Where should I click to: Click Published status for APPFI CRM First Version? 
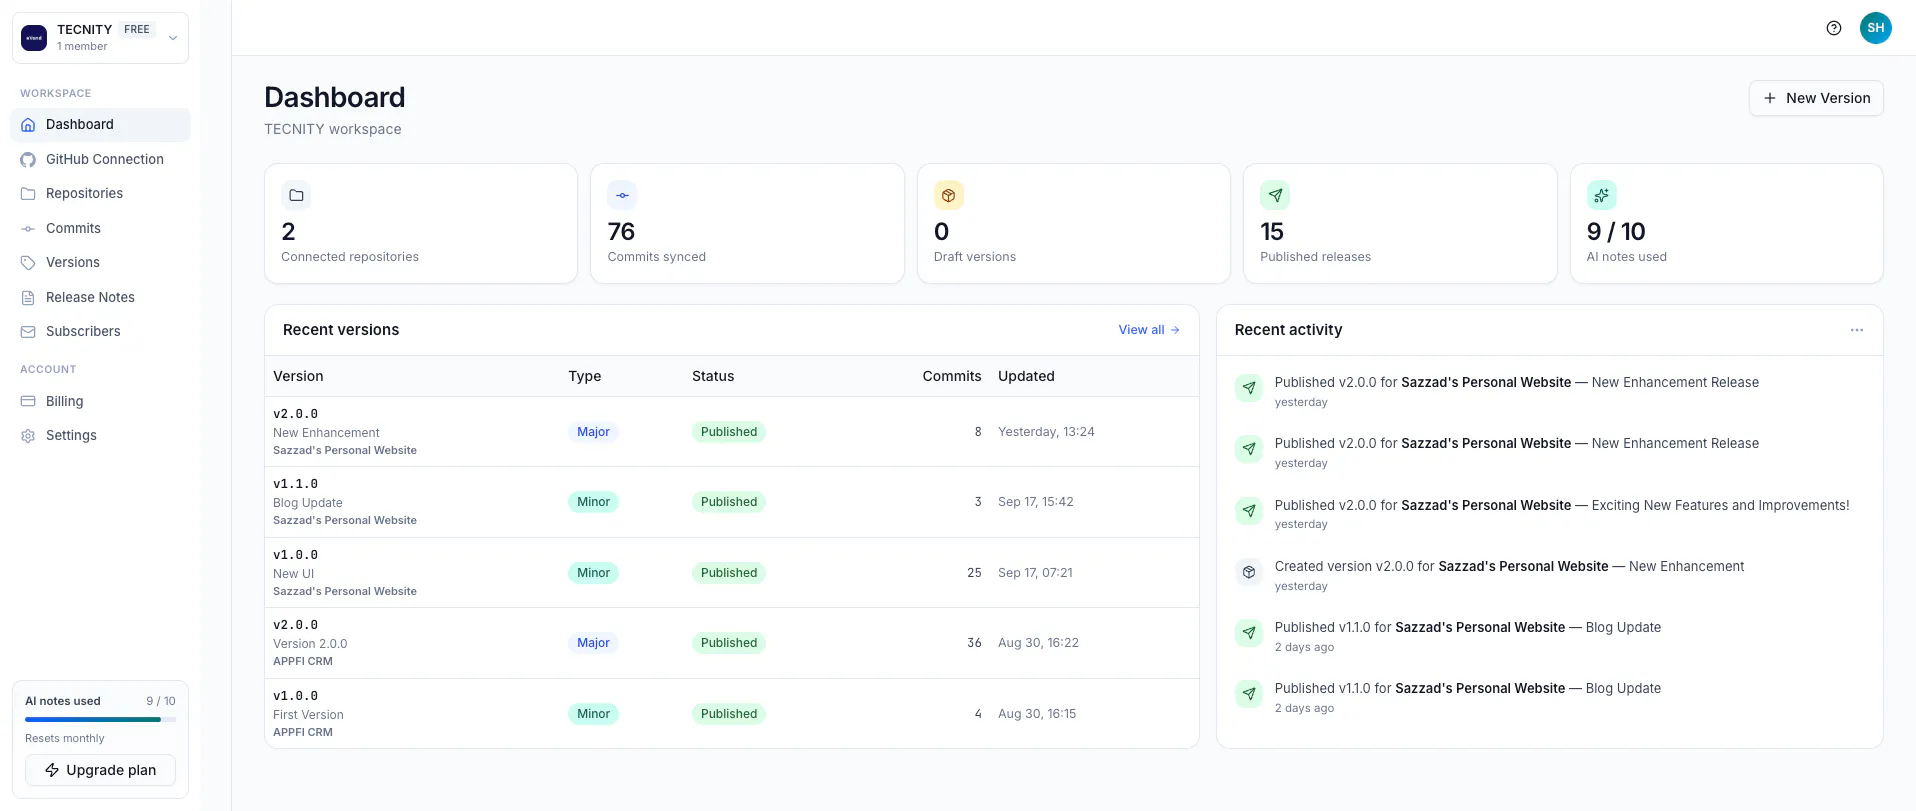tap(729, 714)
